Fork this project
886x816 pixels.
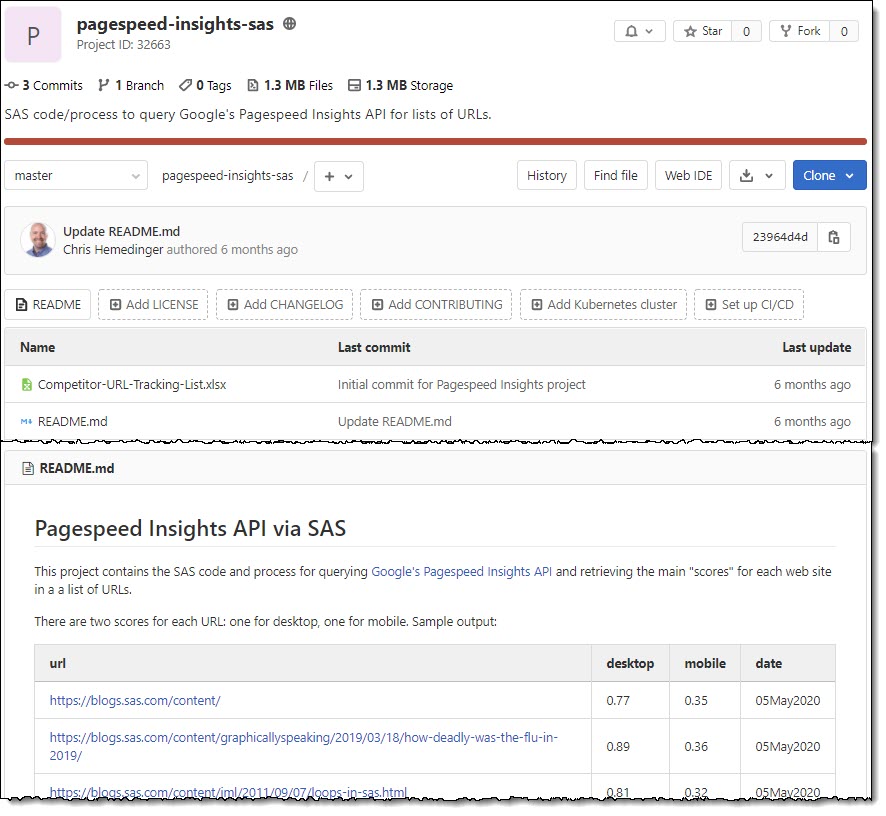pyautogui.click(x=800, y=31)
